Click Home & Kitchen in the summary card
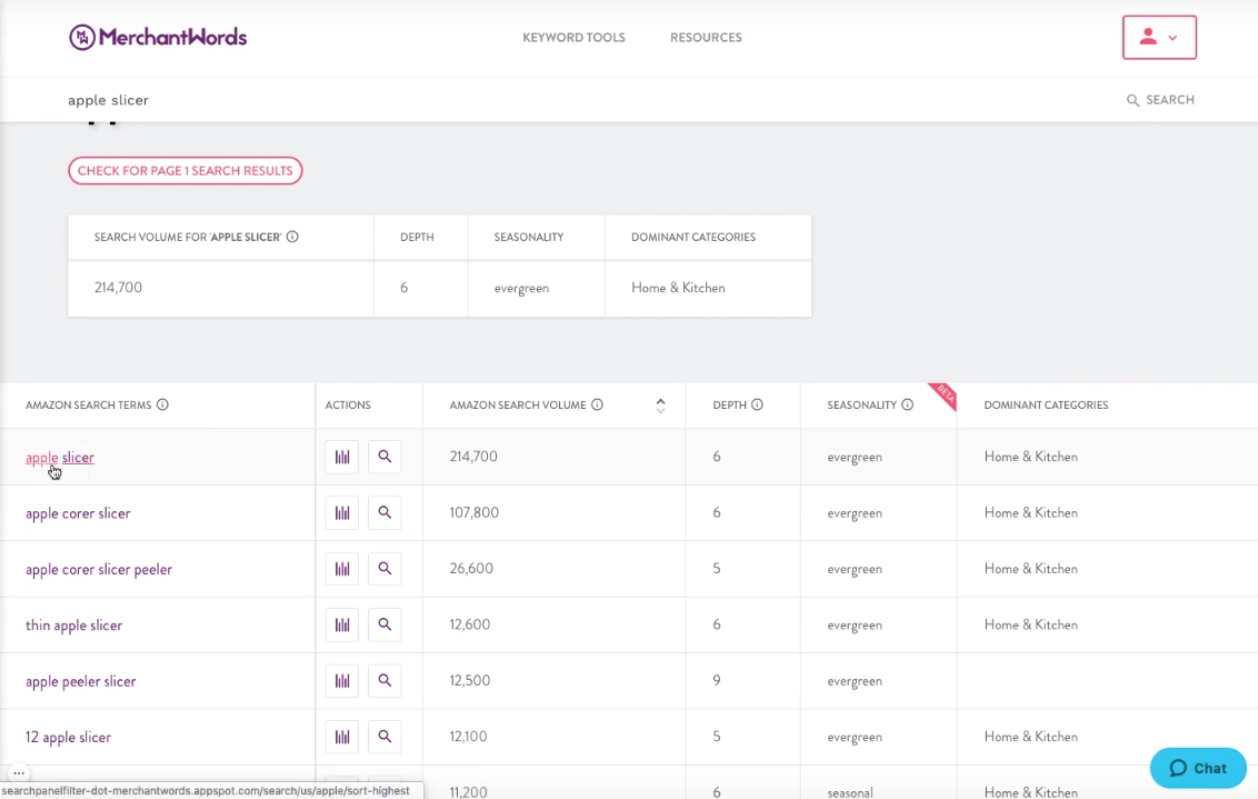Screen dimensions: 1258x799 pyautogui.click(x=678, y=288)
